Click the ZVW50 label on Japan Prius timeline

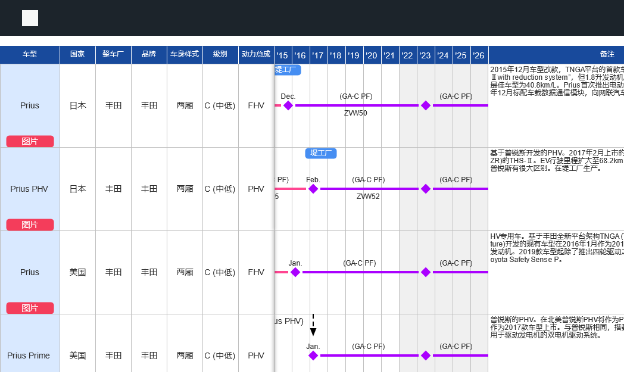coord(355,113)
